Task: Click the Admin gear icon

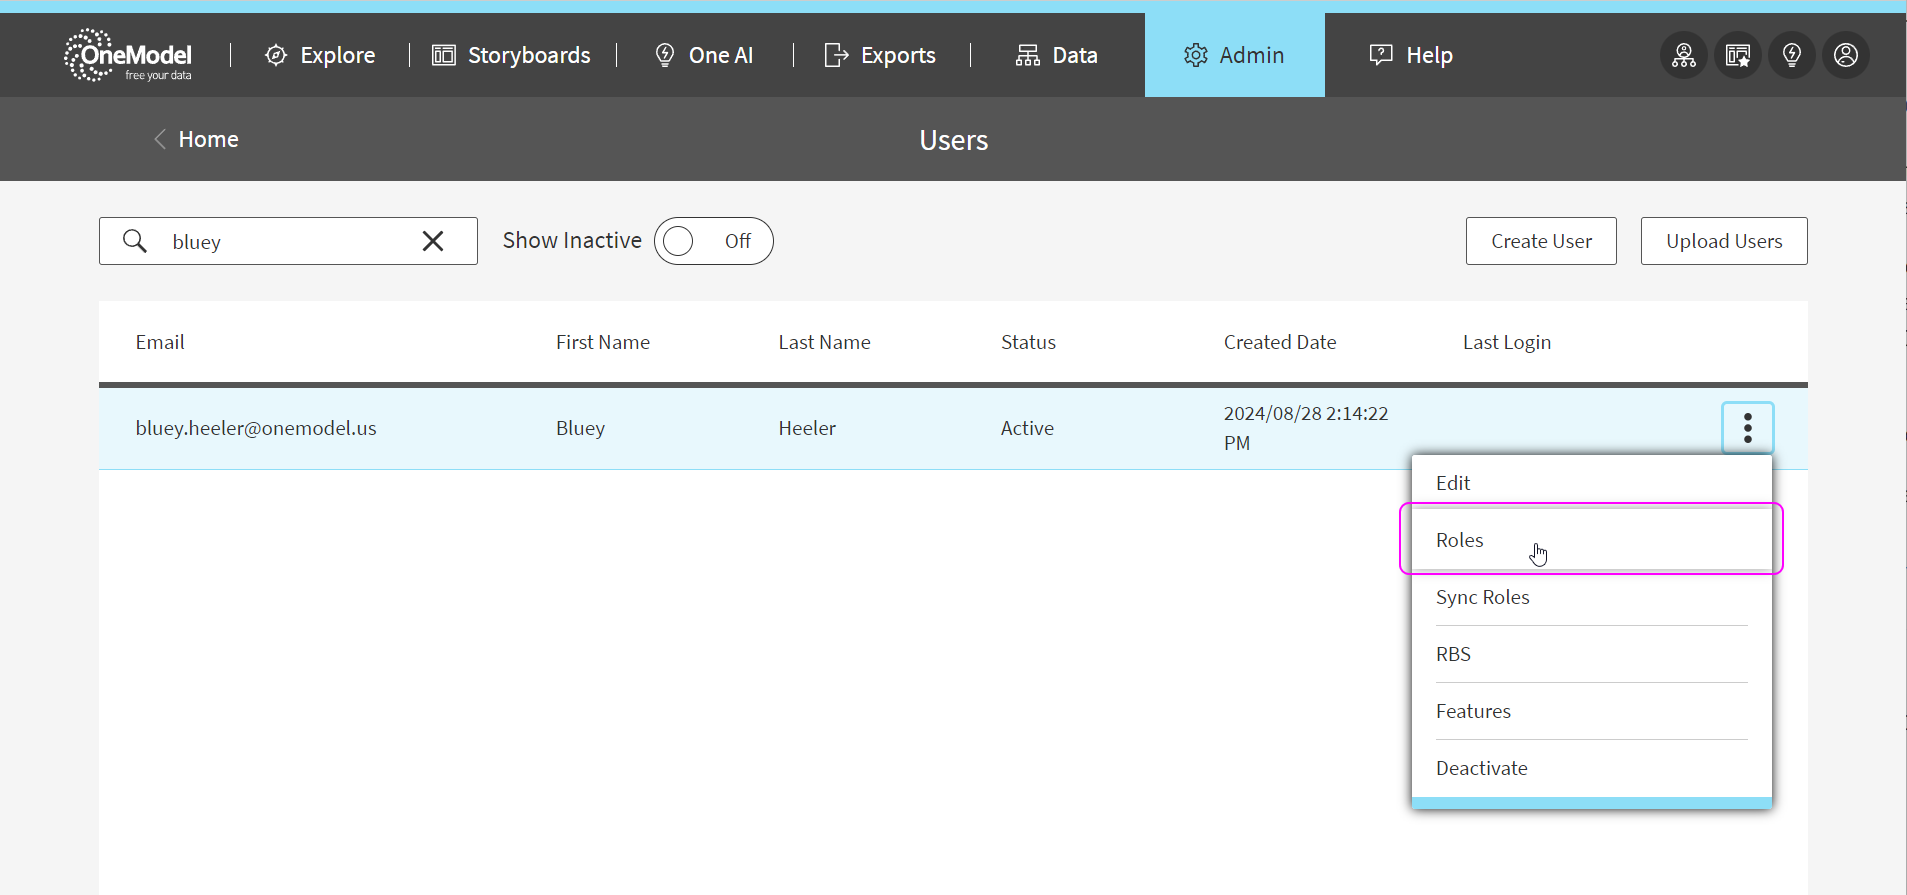Action: 1196,55
